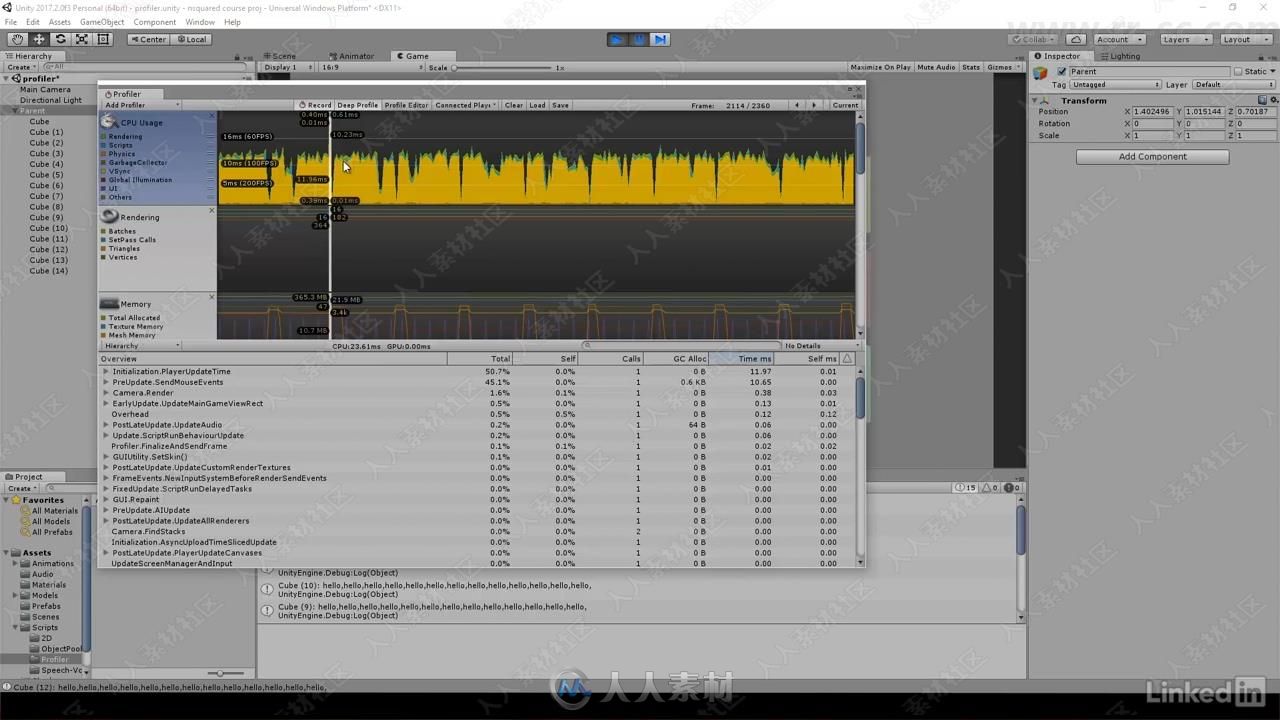Viewport: 1280px width, 720px height.
Task: Toggle Parent object active checkbox
Action: (x=1062, y=72)
